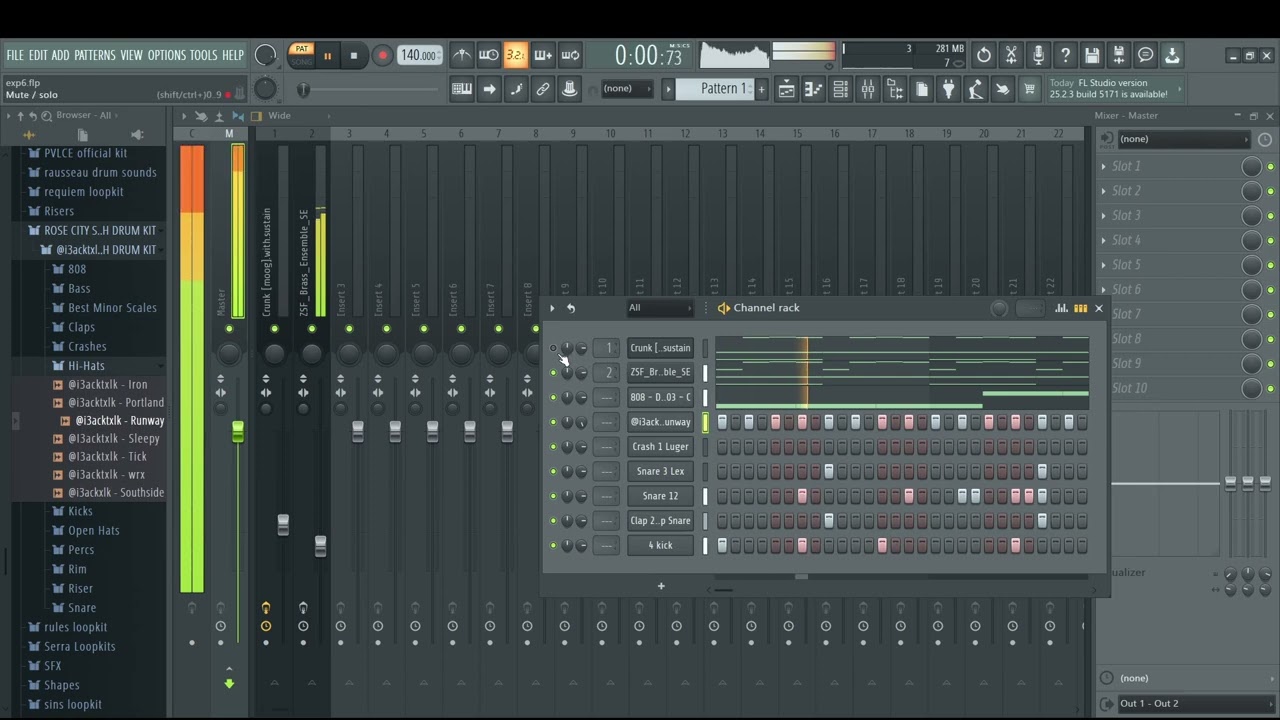
Task: Click the Clap 2..p Snare channel button
Action: click(x=660, y=520)
